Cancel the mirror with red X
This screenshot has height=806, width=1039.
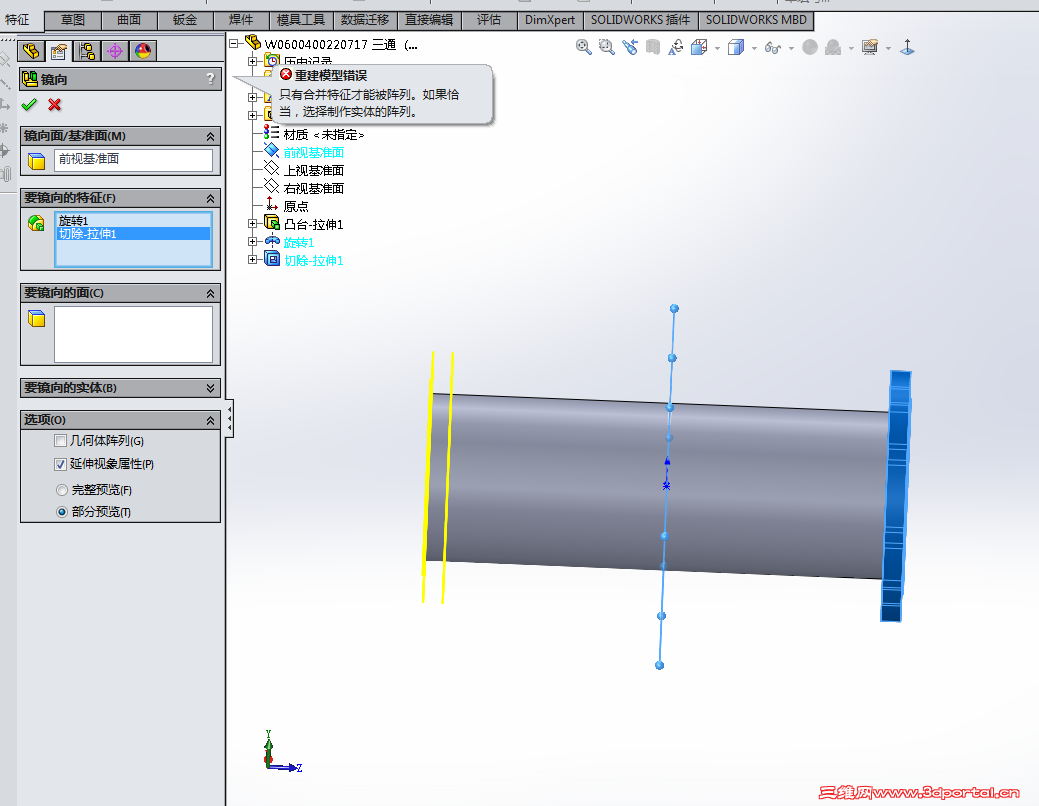(x=54, y=105)
